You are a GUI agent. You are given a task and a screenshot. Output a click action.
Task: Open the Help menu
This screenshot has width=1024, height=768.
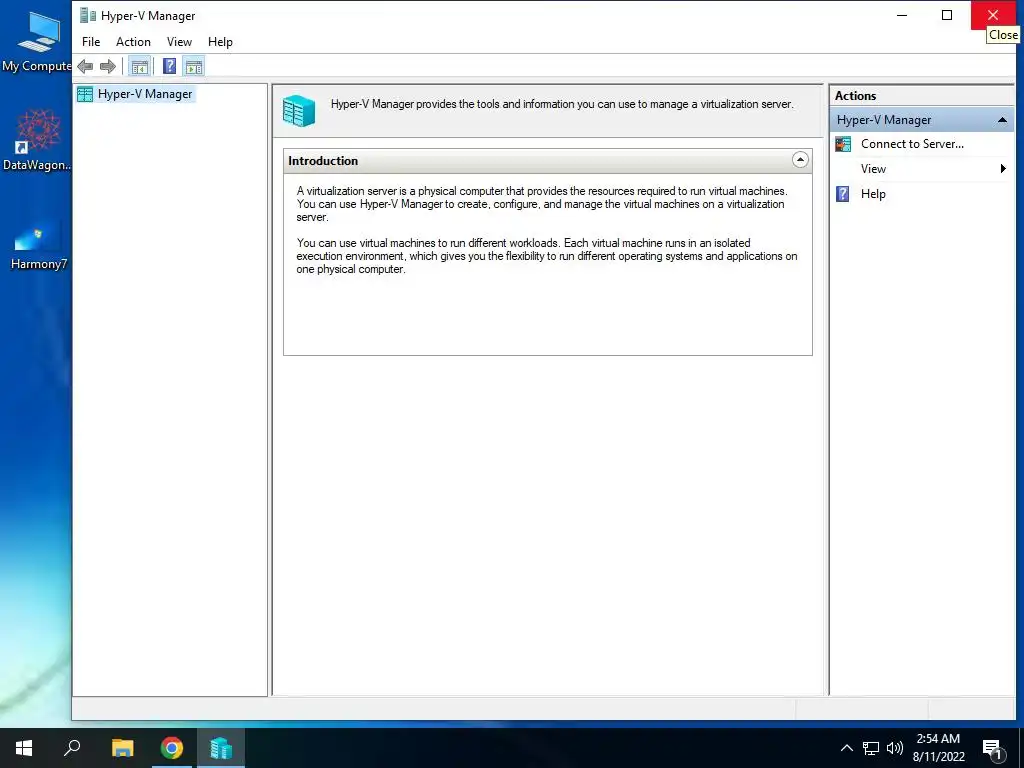220,42
